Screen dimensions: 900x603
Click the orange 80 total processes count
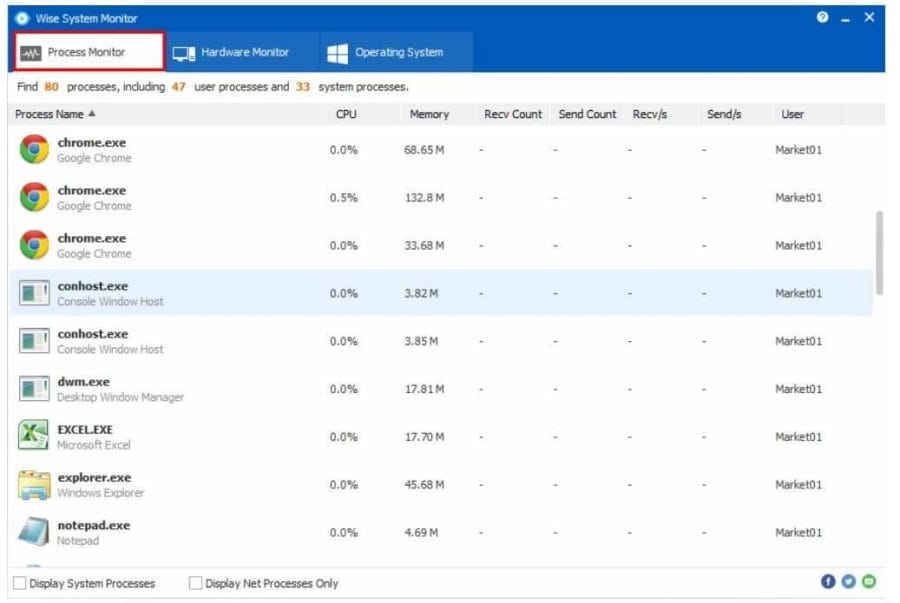pos(52,87)
